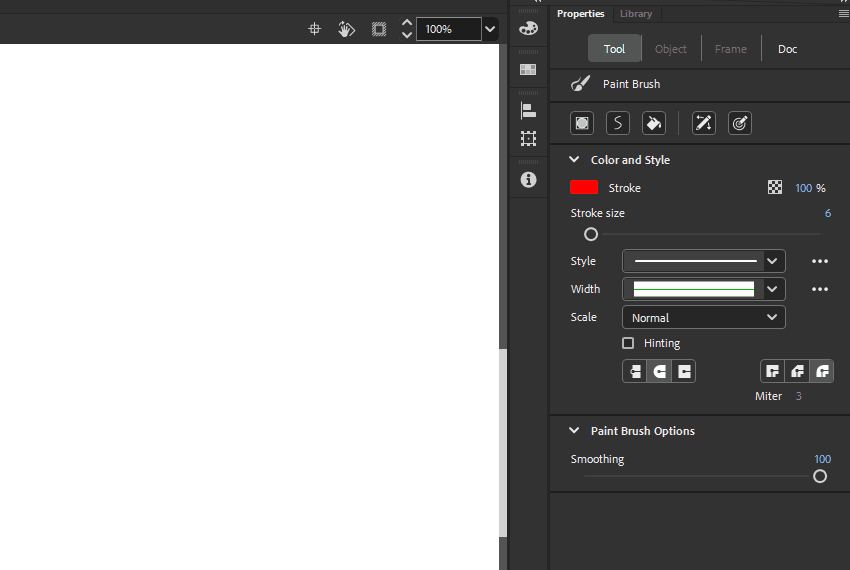Viewport: 850px width, 570px height.
Task: Switch to the Library tab
Action: pyautogui.click(x=636, y=14)
